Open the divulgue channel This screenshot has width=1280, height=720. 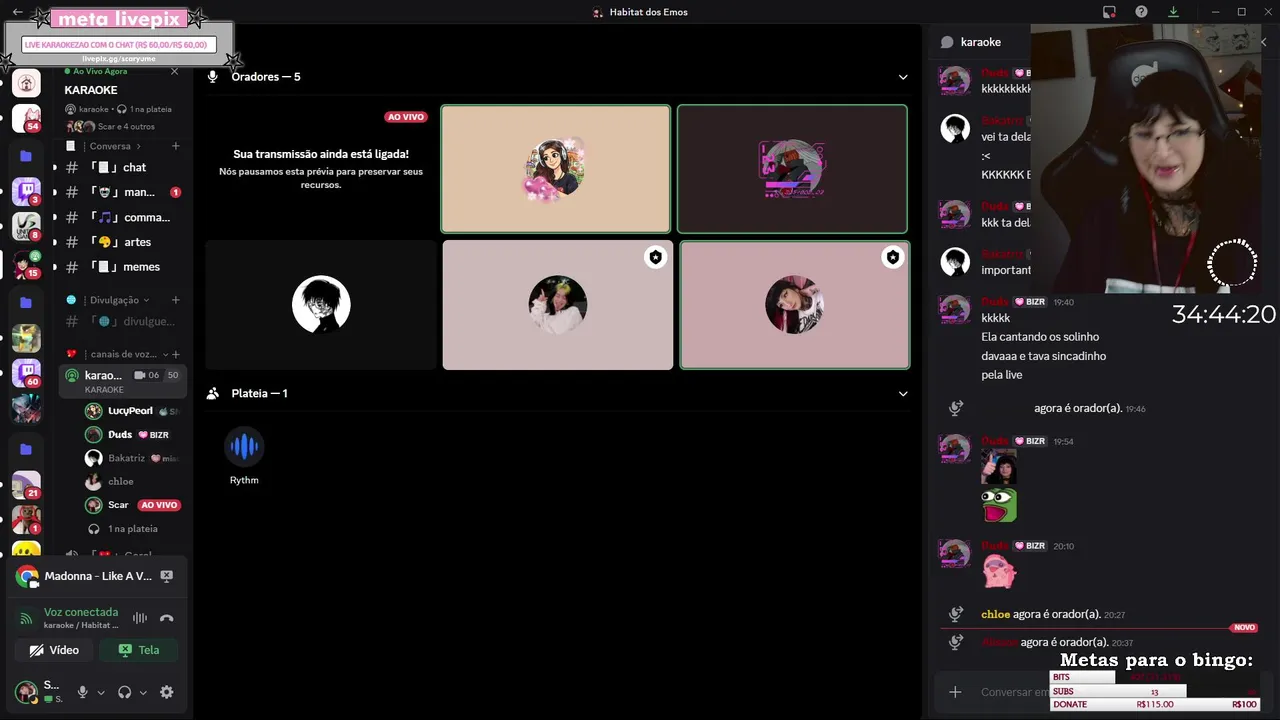coord(123,321)
